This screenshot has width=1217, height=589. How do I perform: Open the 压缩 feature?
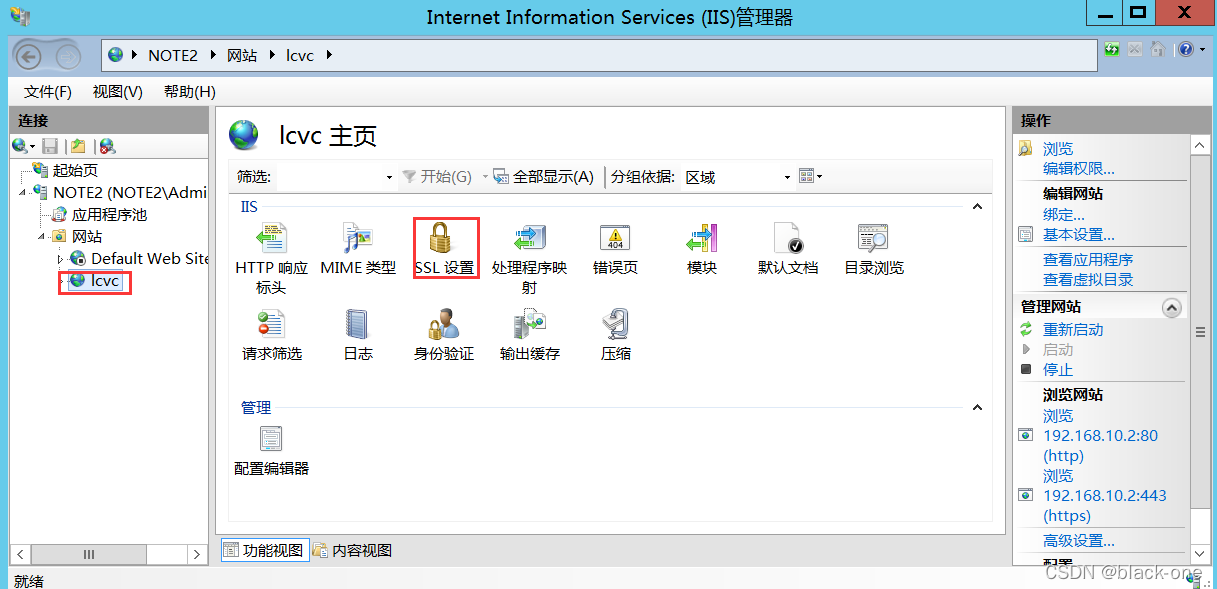(615, 335)
